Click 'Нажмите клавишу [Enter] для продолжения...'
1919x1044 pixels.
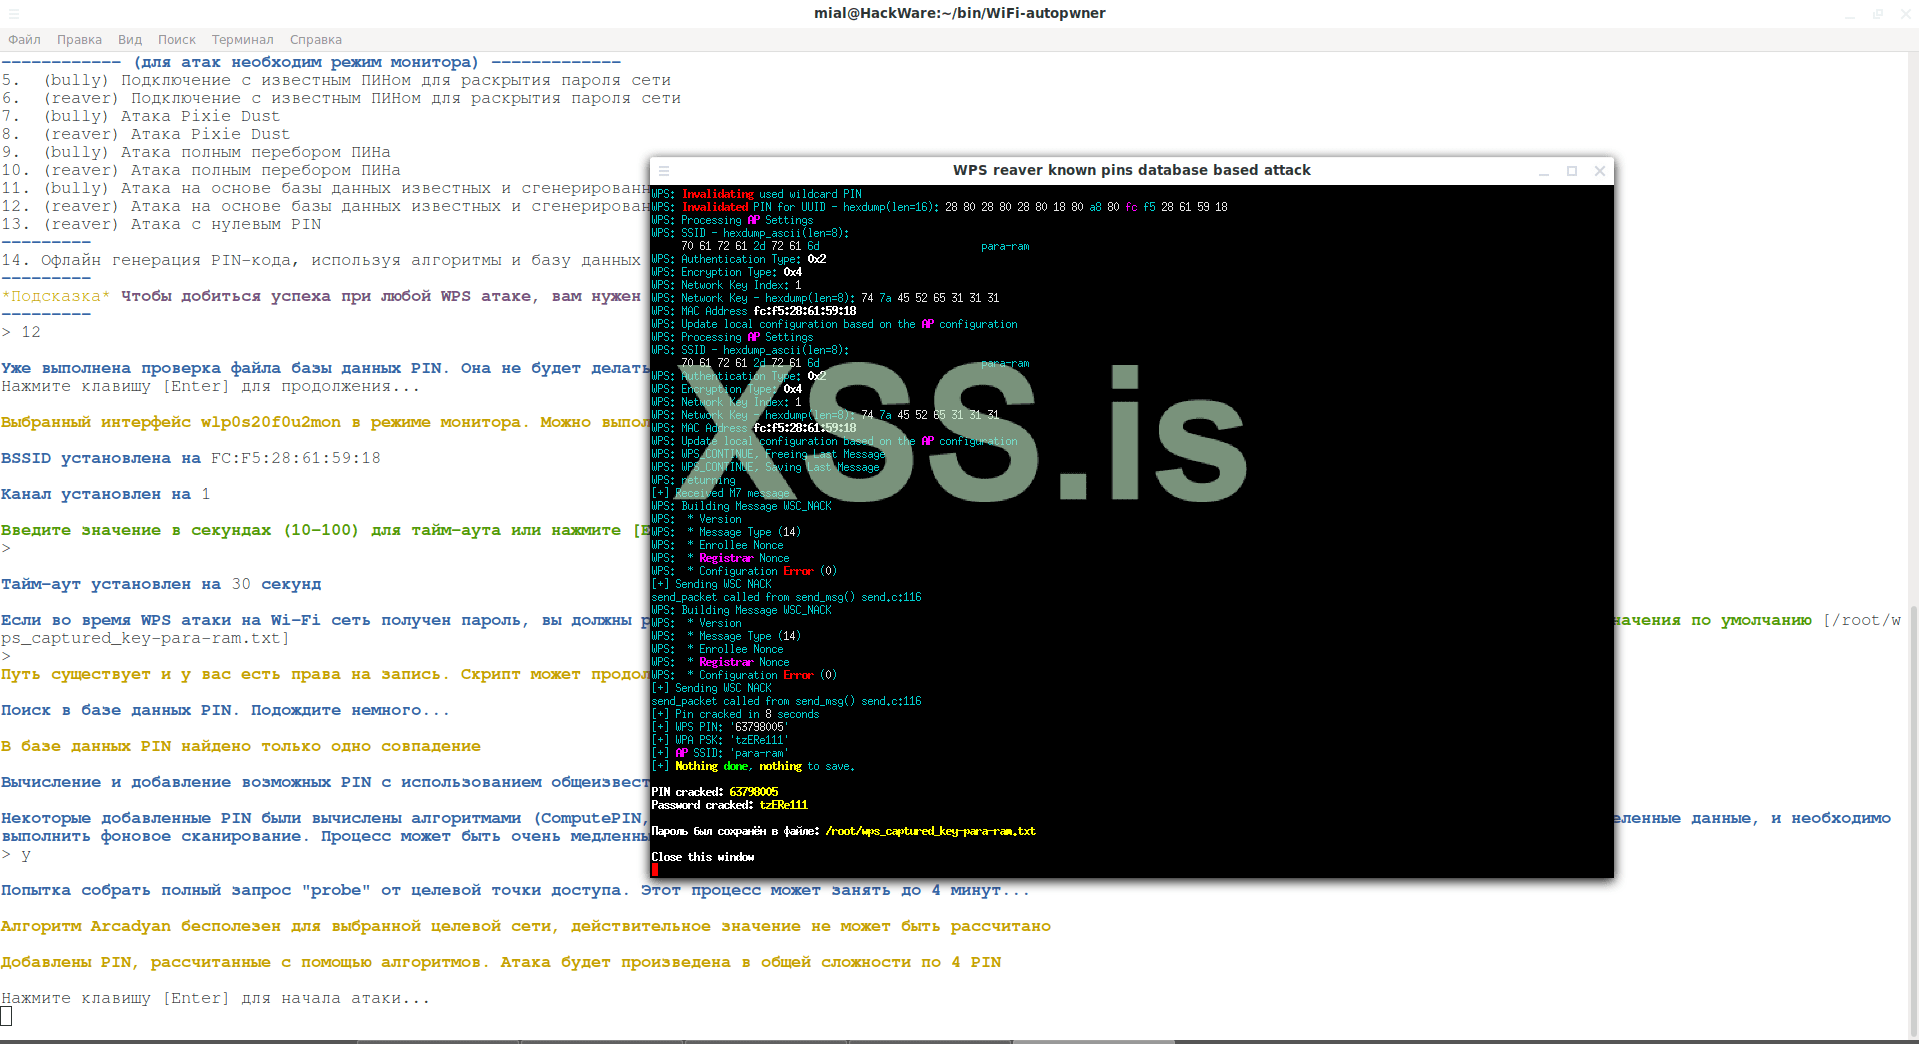(x=210, y=387)
